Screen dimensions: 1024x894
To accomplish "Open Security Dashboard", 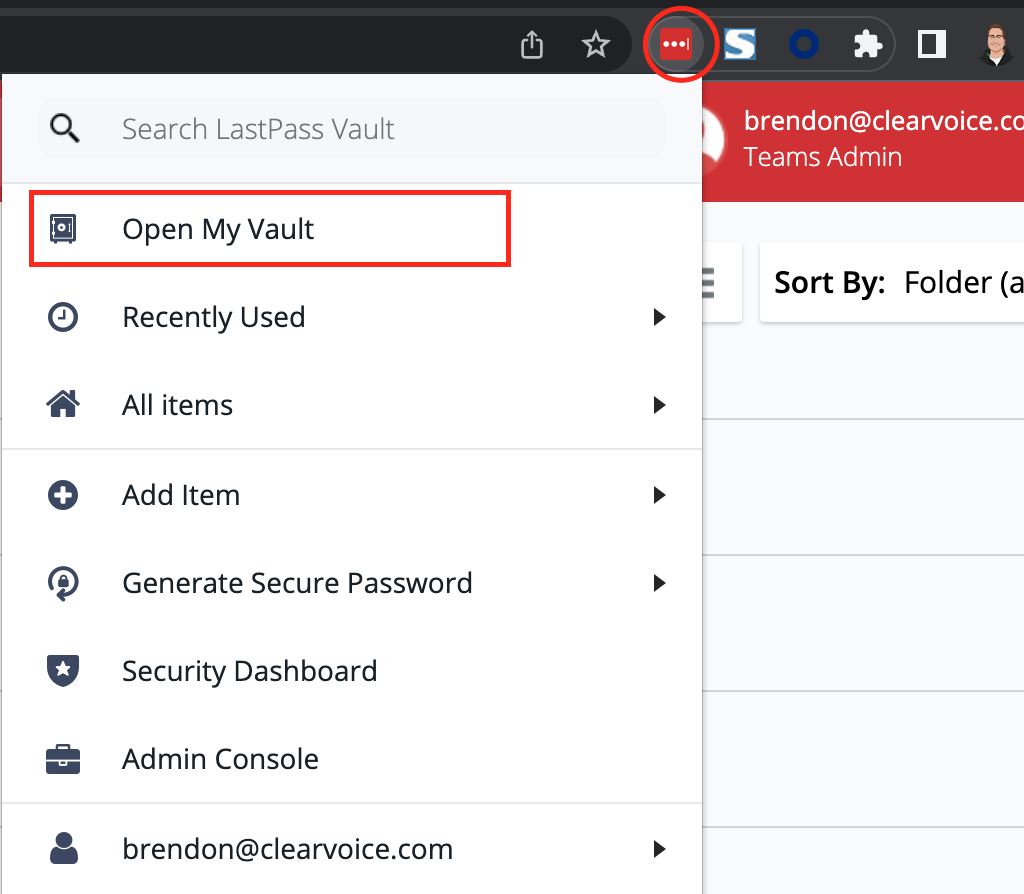I will [x=352, y=671].
